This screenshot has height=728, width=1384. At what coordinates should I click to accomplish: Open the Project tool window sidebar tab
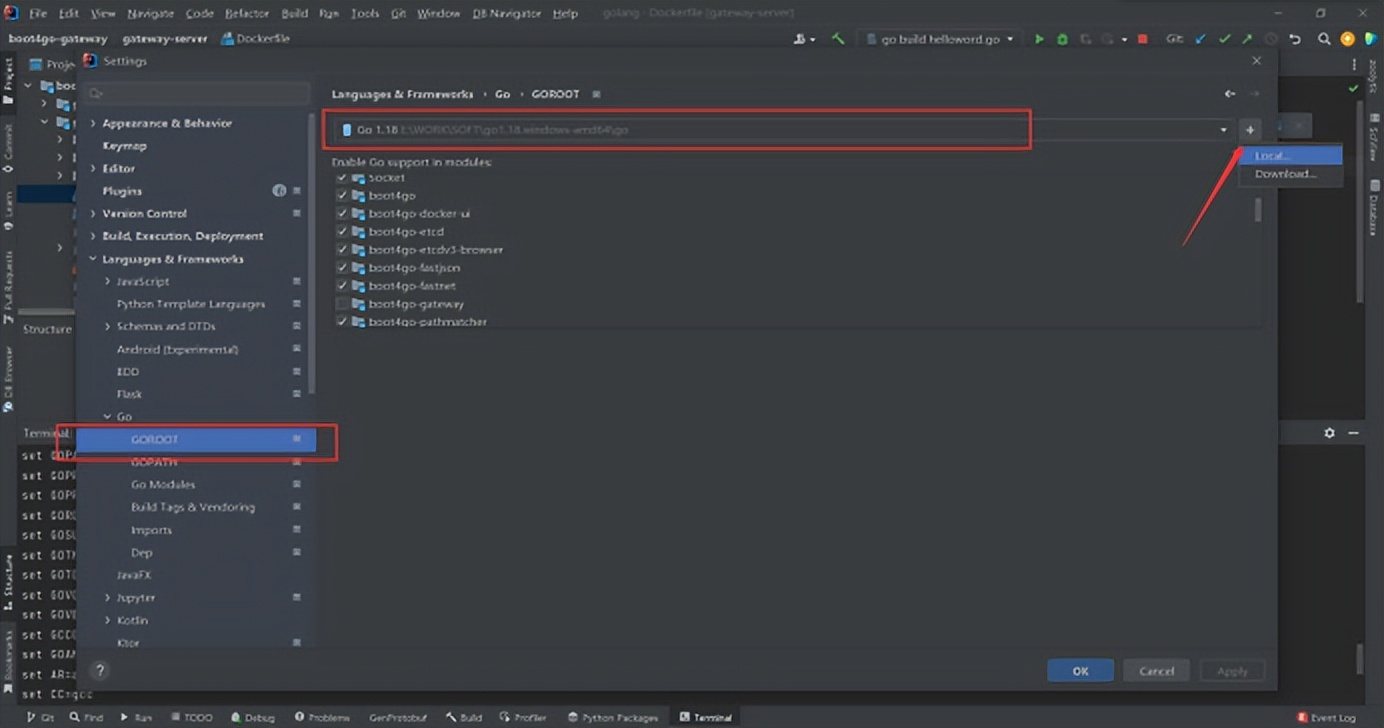pyautogui.click(x=8, y=81)
